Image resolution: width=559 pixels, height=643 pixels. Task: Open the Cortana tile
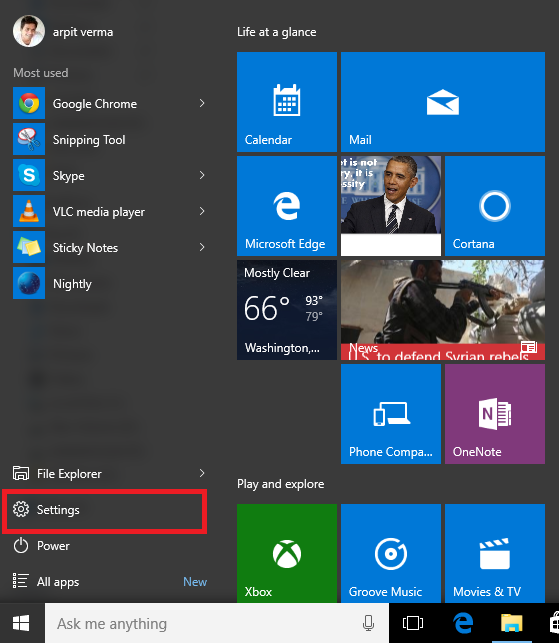[x=495, y=206]
